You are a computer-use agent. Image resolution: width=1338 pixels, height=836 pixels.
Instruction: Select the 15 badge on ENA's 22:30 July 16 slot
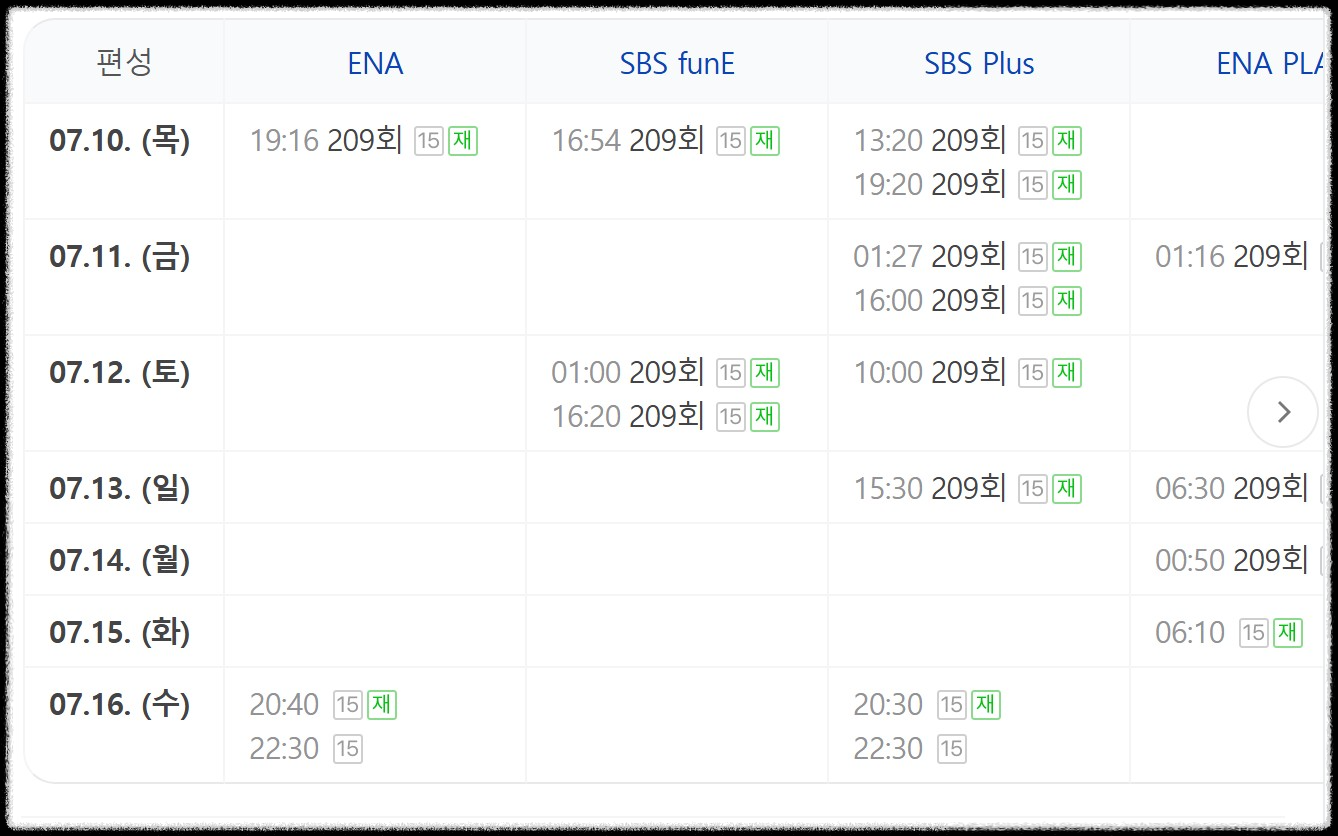[x=348, y=748]
